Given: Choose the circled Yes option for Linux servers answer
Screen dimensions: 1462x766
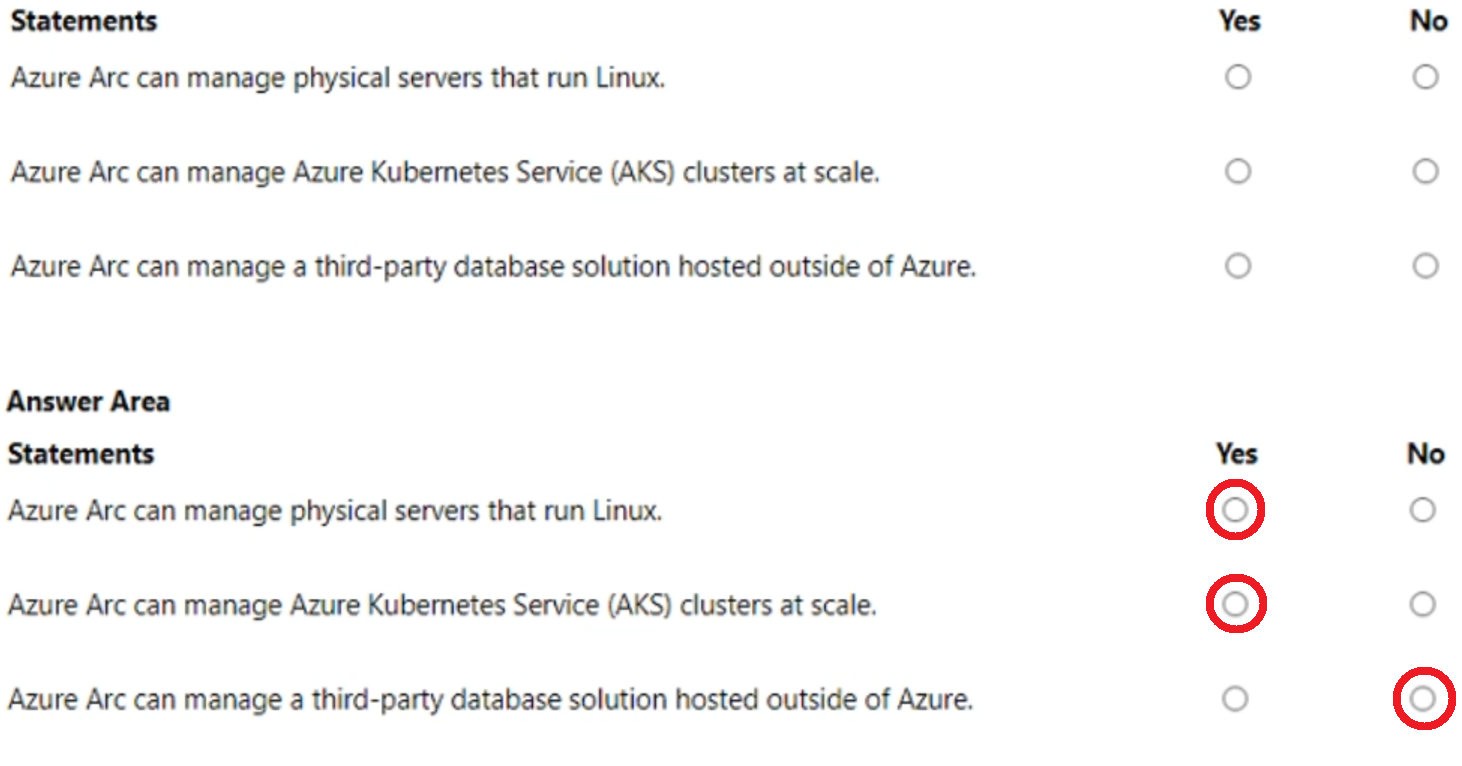Looking at the screenshot, I should click(x=1234, y=510).
